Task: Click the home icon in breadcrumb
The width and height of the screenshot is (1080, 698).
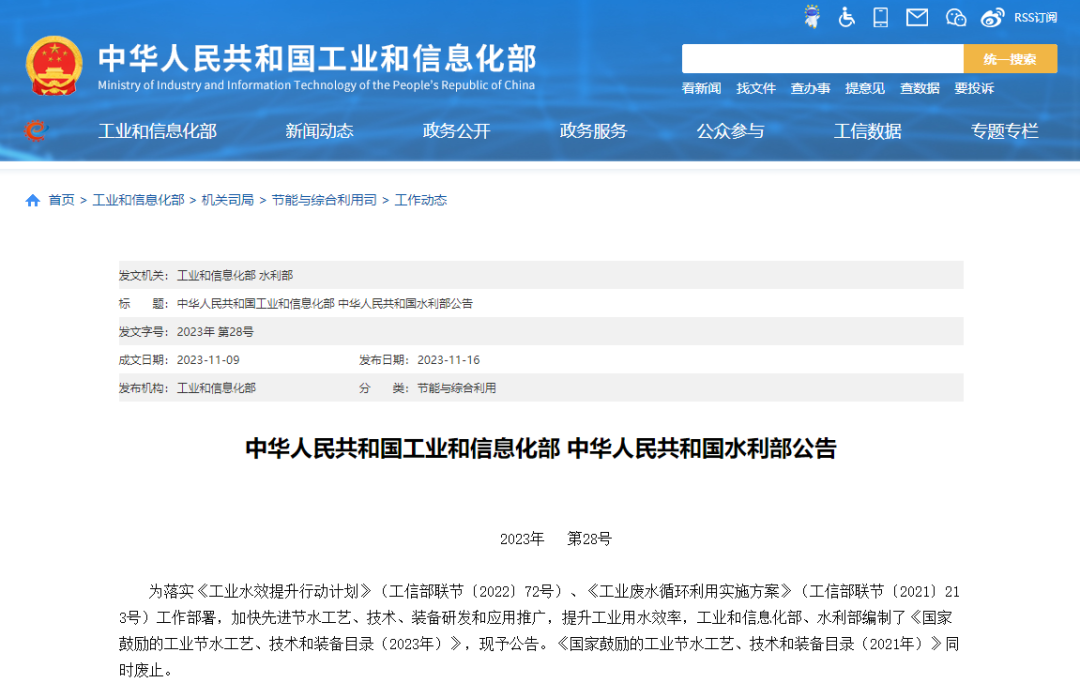Action: (x=33, y=200)
